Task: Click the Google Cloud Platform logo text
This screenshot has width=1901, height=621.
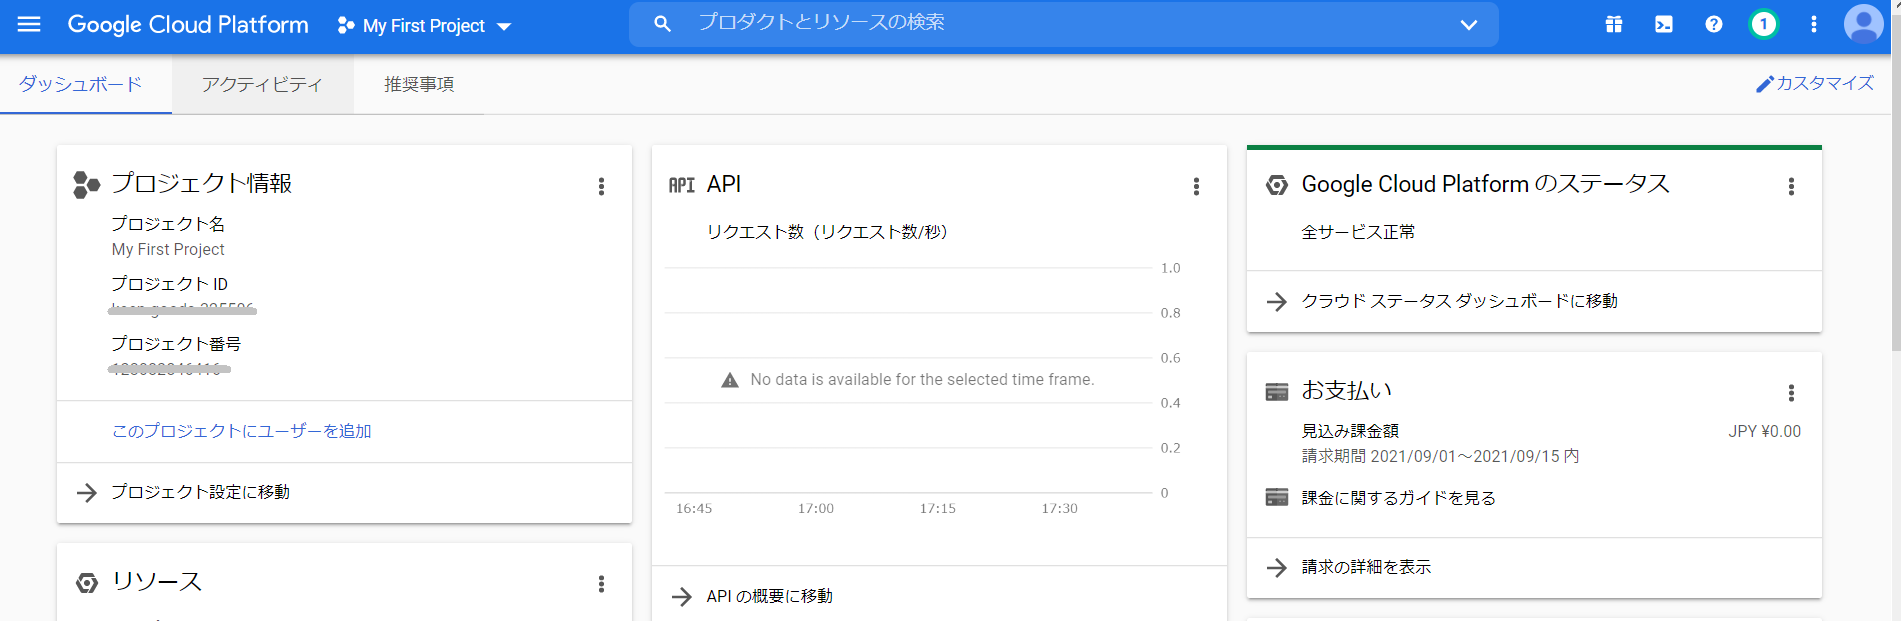Action: click(188, 24)
